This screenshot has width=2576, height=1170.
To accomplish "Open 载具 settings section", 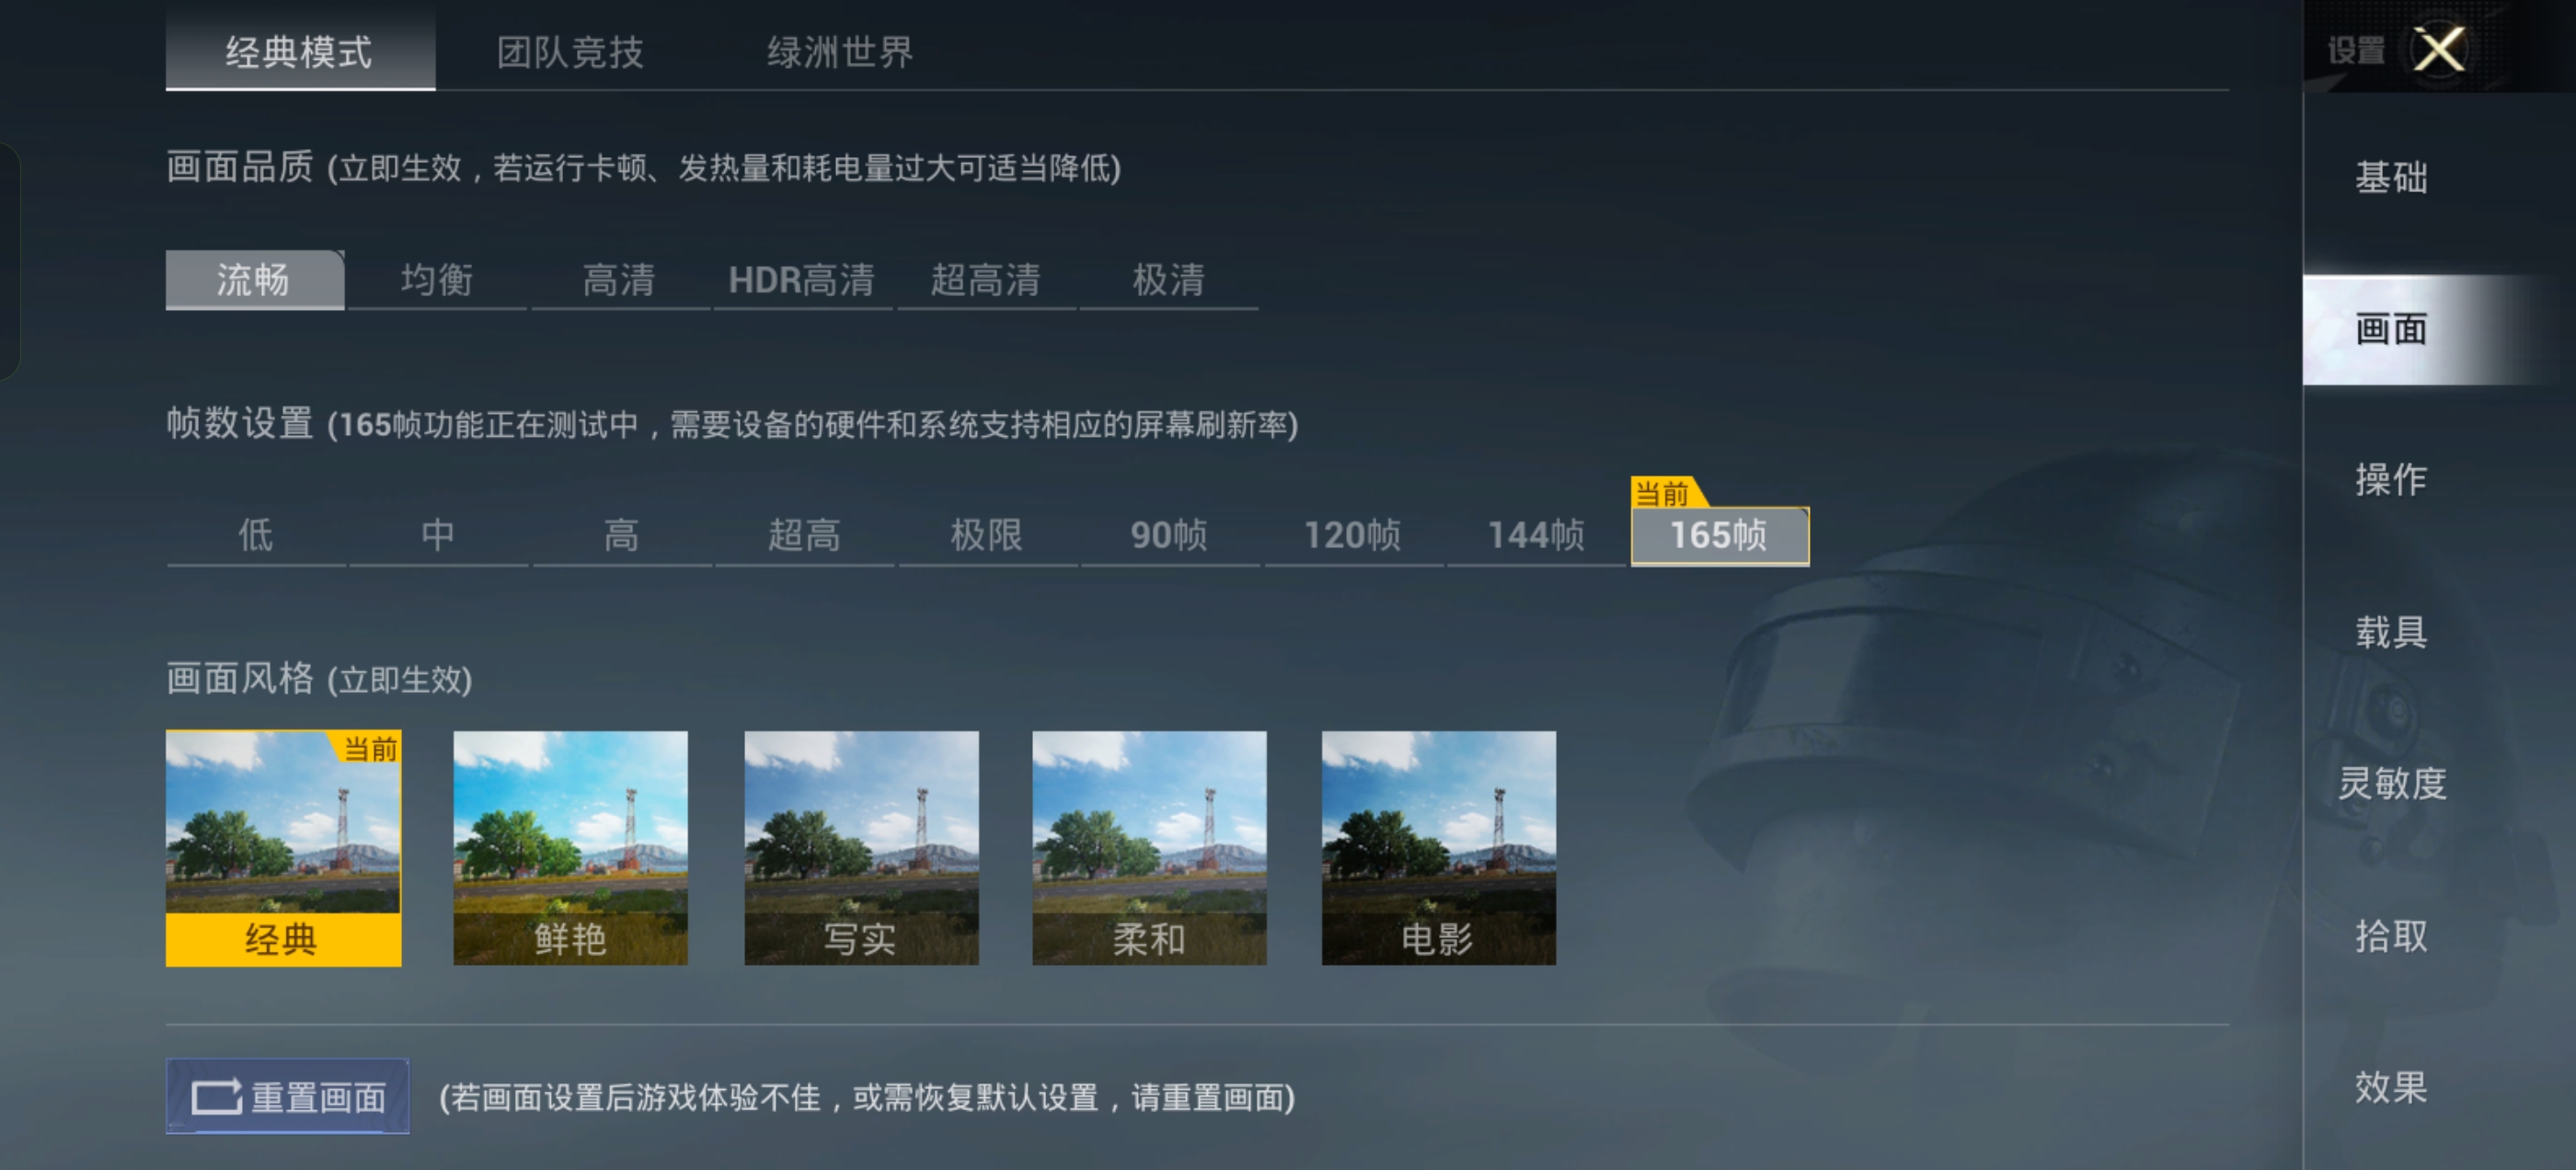I will [x=2391, y=632].
